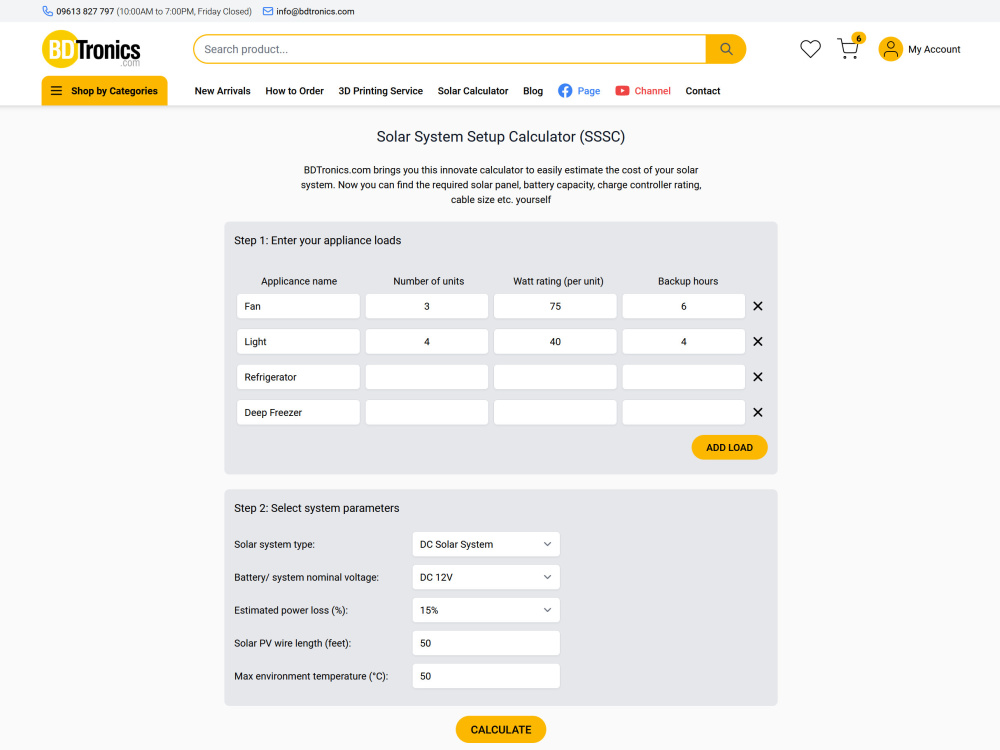The height and width of the screenshot is (750, 1000).
Task: Click Max environment temperature field
Action: point(486,676)
